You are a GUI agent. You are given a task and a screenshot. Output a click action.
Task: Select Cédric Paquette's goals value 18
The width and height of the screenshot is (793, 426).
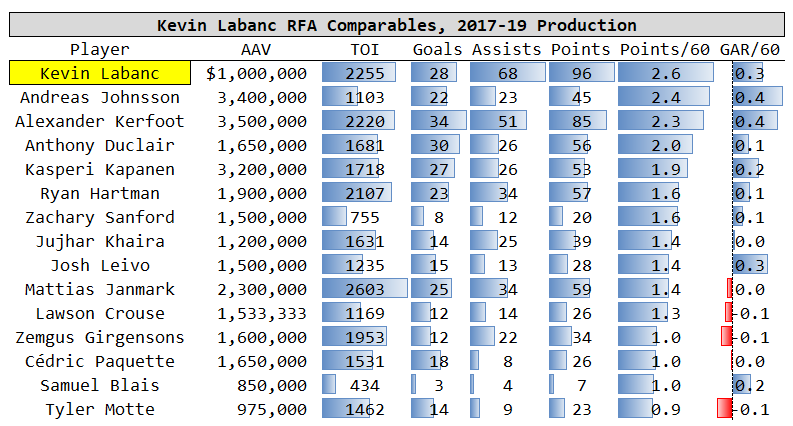pos(439,362)
